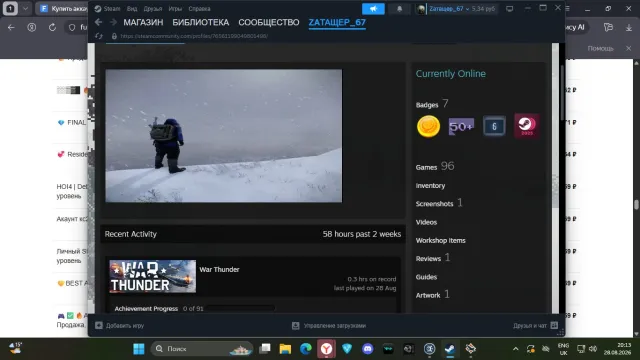640x360 pixels.
Task: Open Yandex Browser from the taskbar
Action: [x=326, y=349]
